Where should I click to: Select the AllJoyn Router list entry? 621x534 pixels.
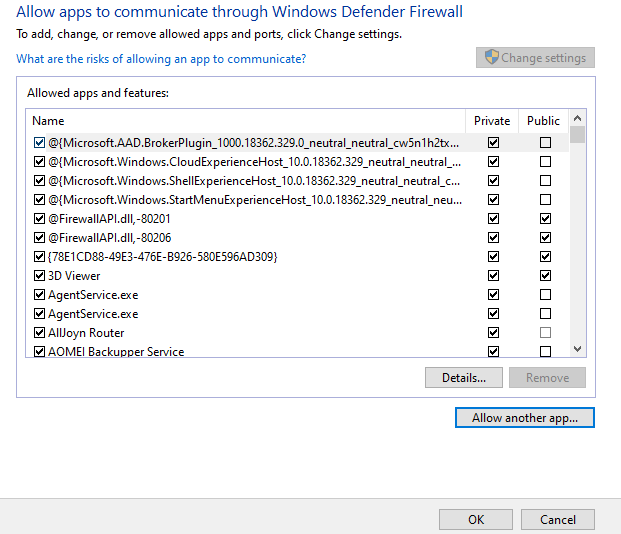point(86,333)
